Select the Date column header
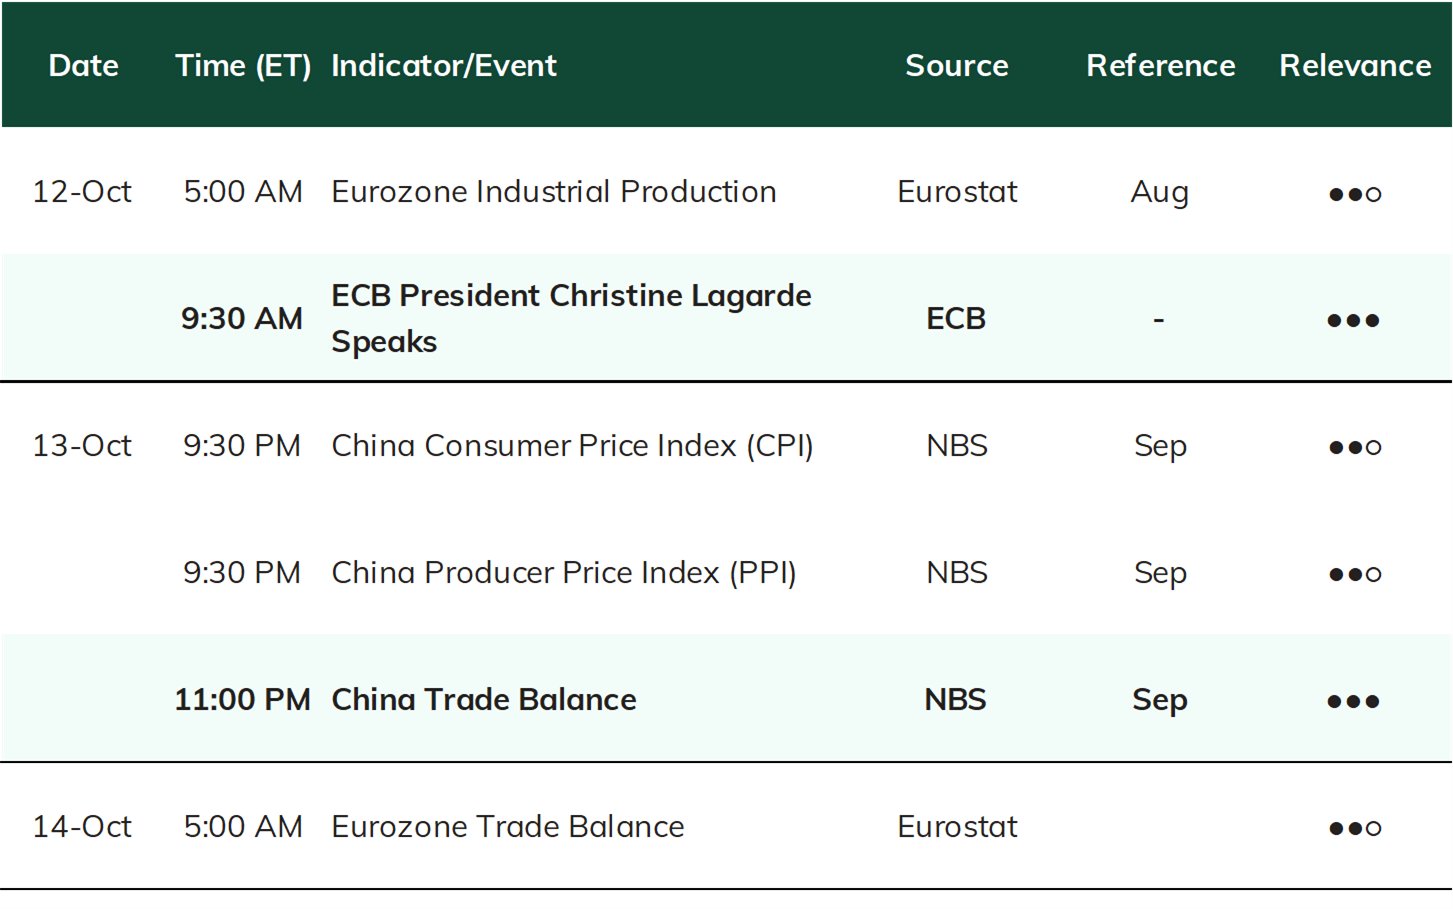The image size is (1453, 909). [84, 66]
